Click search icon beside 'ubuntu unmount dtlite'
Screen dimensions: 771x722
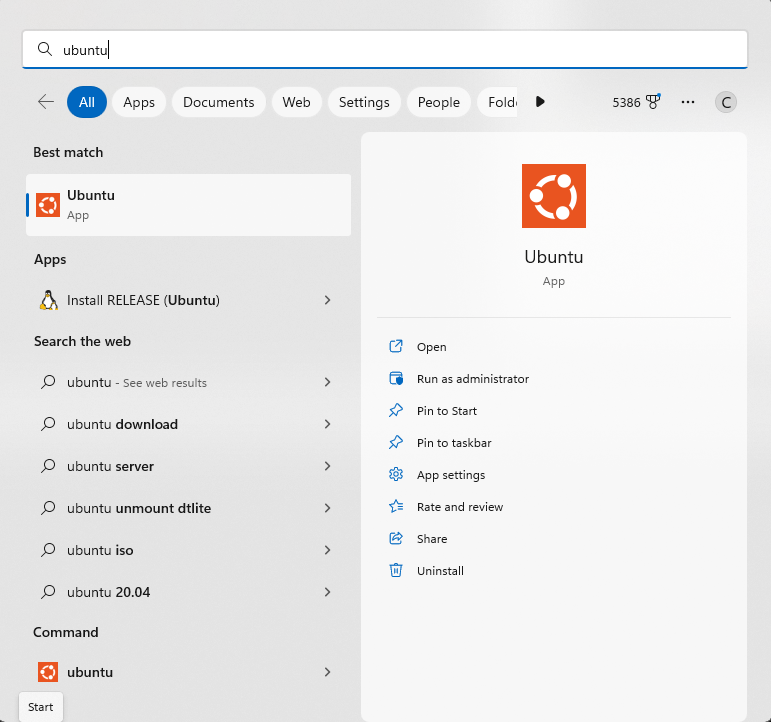point(48,508)
